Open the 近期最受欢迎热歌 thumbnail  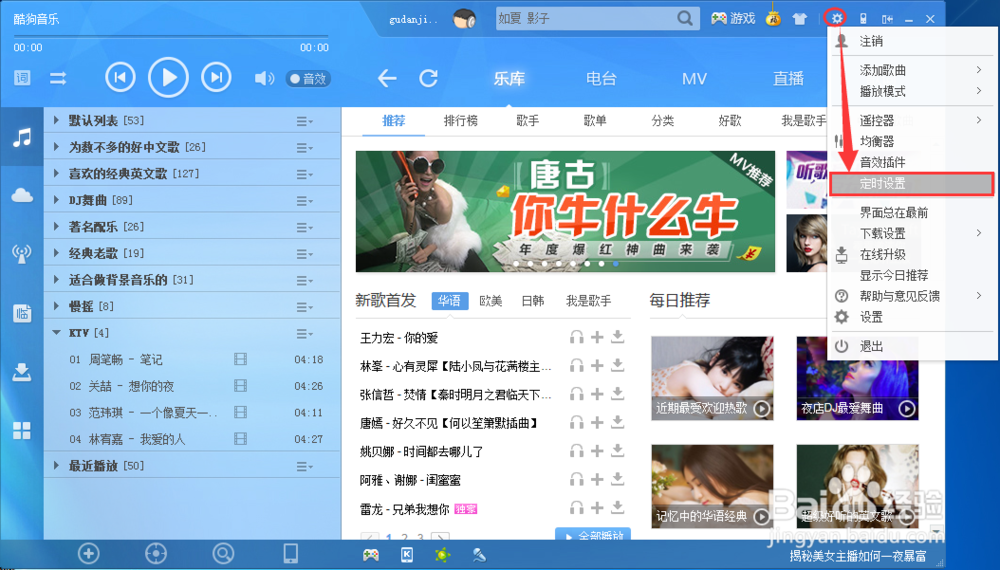712,378
